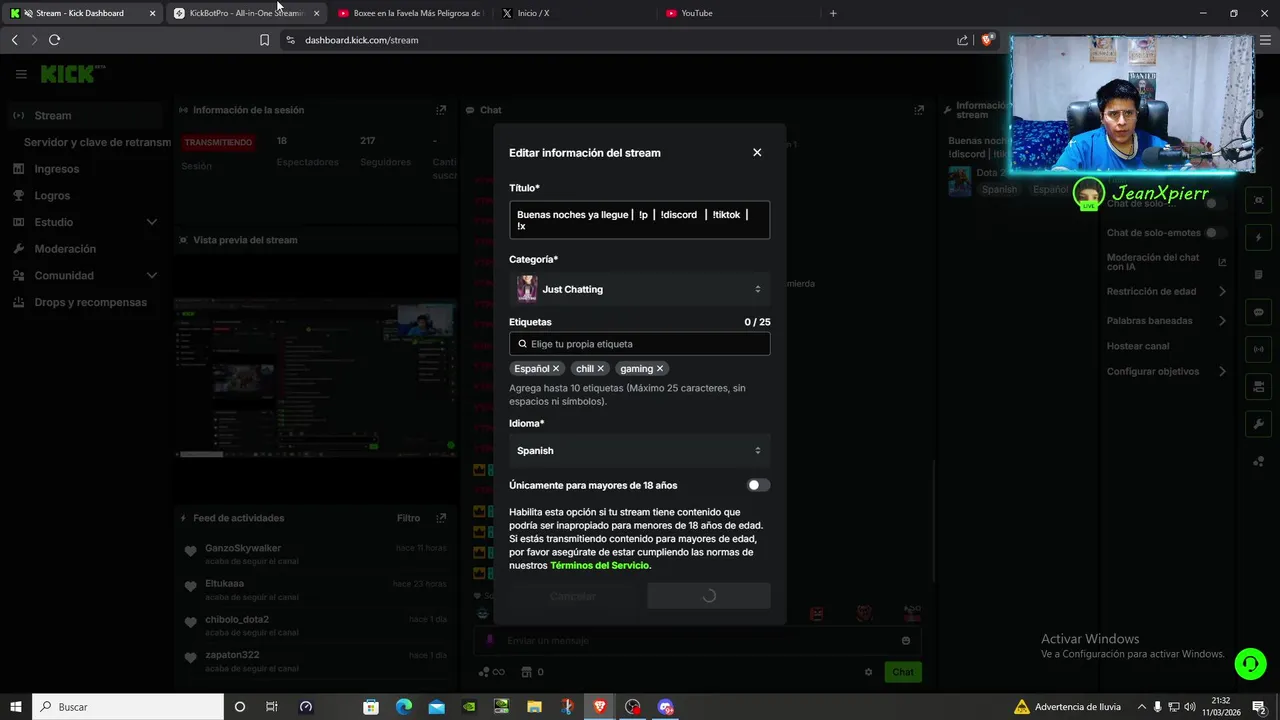Click the stream preview thumbnail

pyautogui.click(x=315, y=380)
